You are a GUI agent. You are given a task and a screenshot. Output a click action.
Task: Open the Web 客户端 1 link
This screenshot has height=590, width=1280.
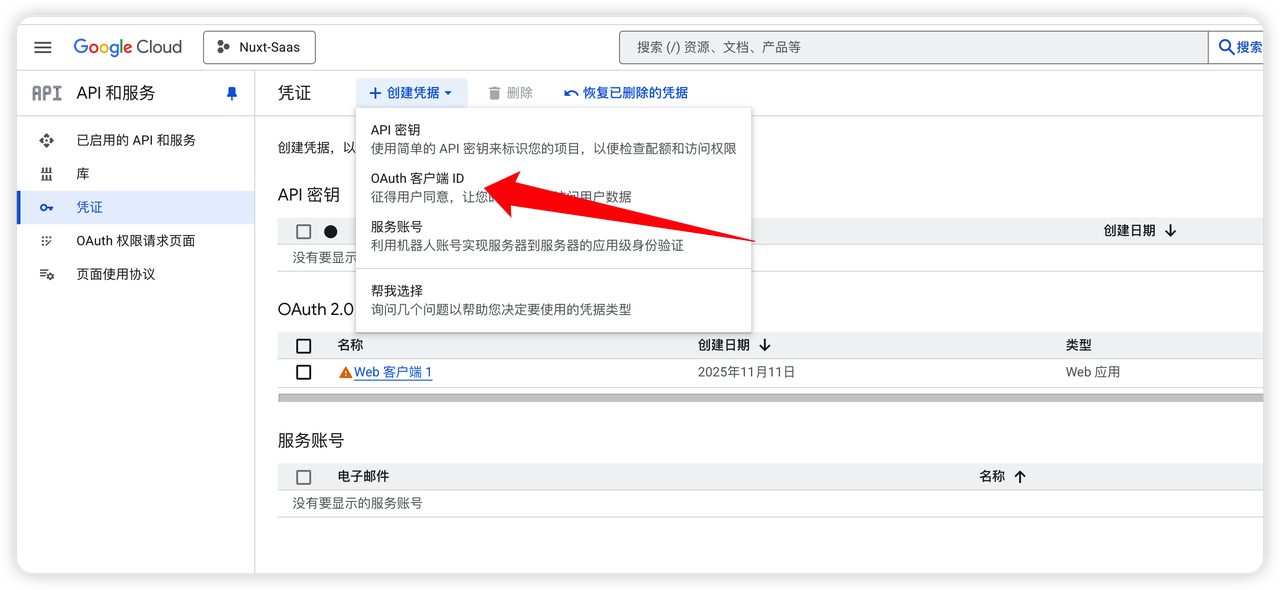393,372
